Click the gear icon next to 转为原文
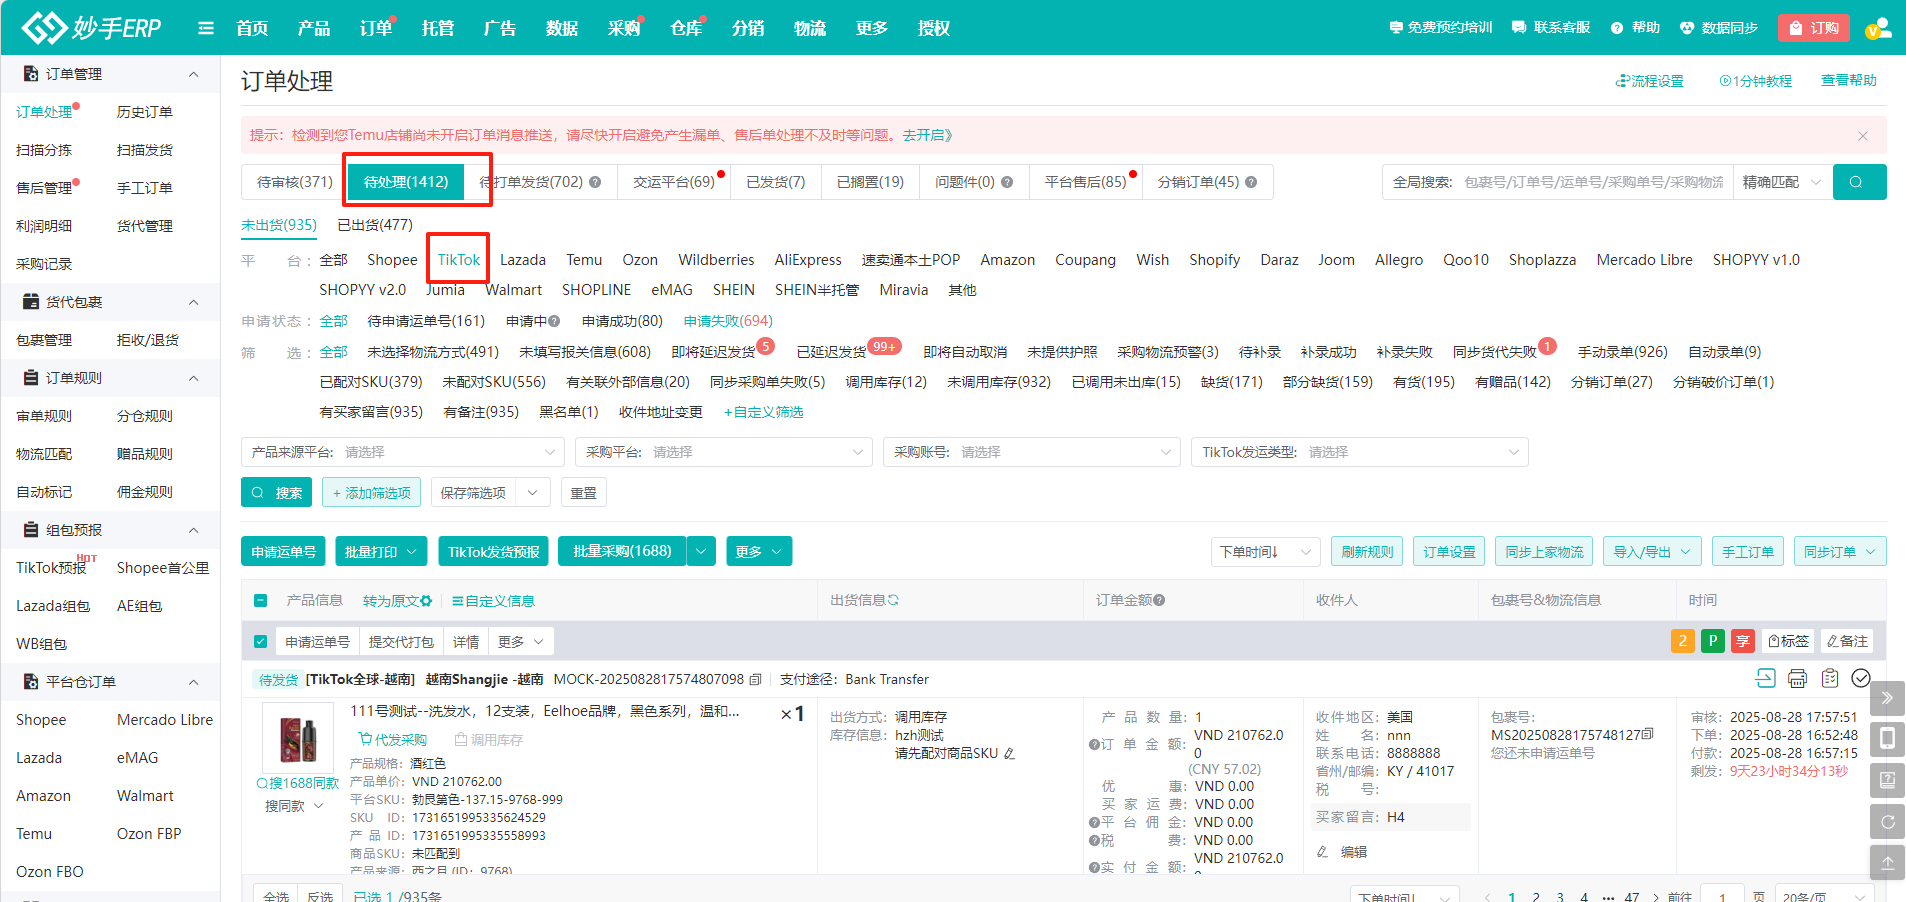This screenshot has width=1906, height=902. 427,601
